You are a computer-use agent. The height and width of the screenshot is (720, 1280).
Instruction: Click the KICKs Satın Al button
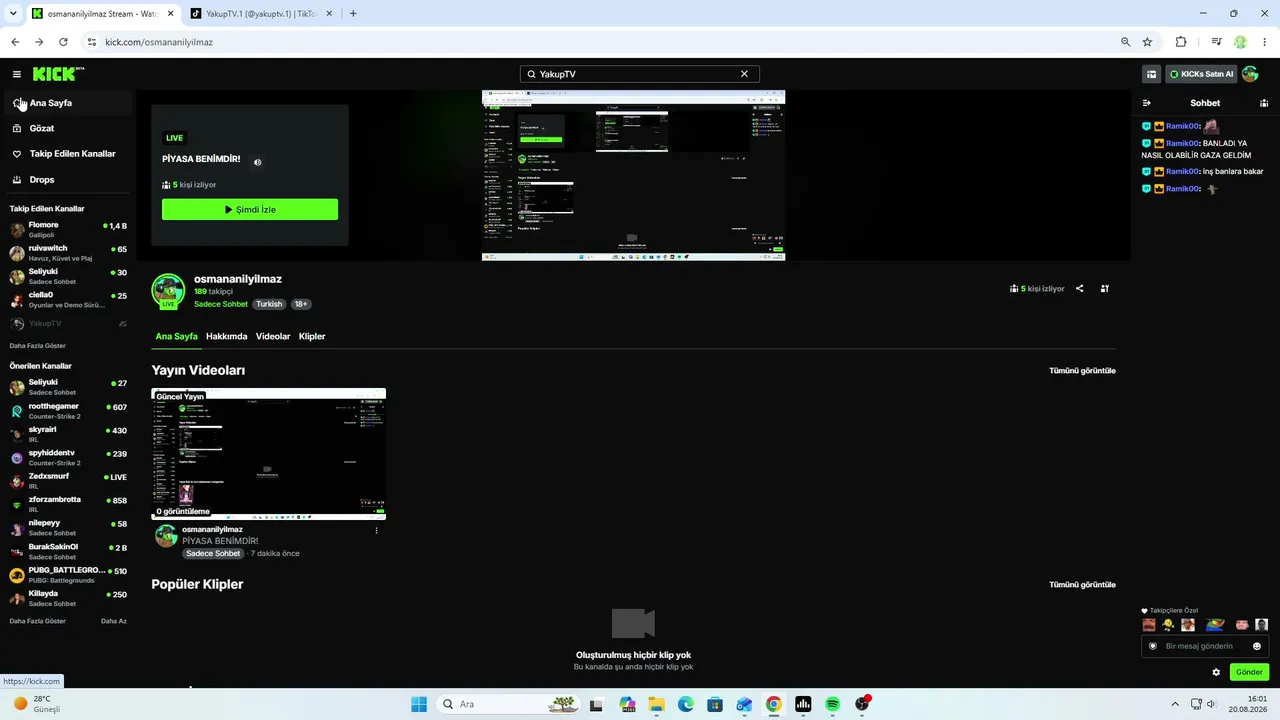point(1201,74)
